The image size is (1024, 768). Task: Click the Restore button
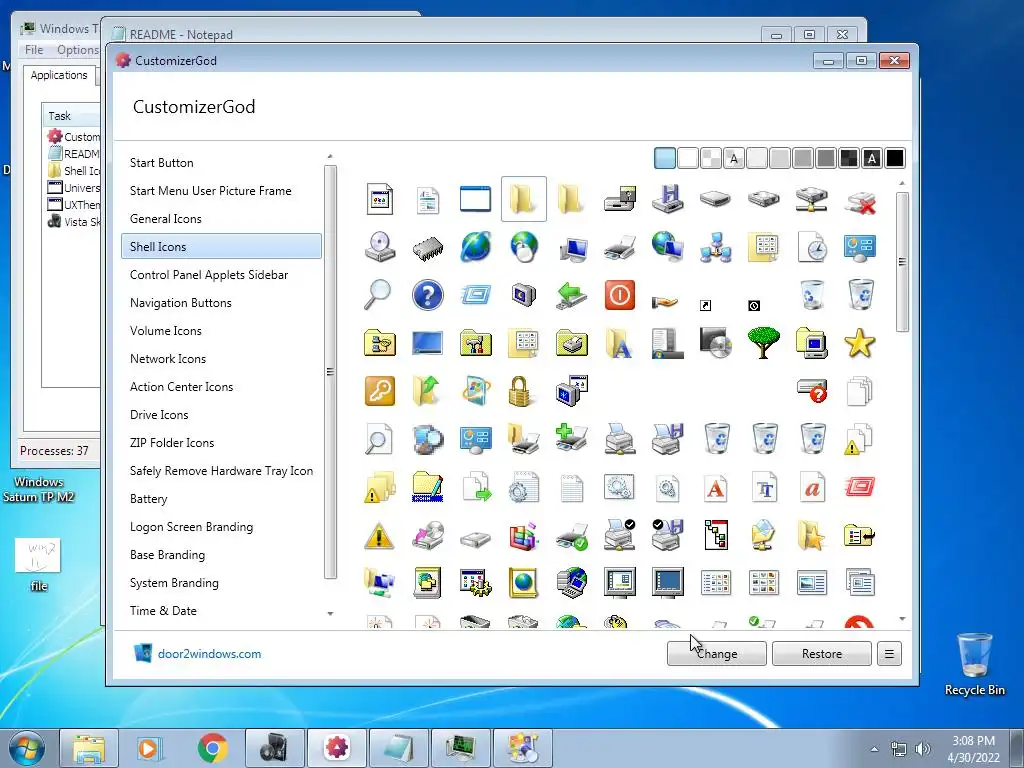pyautogui.click(x=822, y=654)
